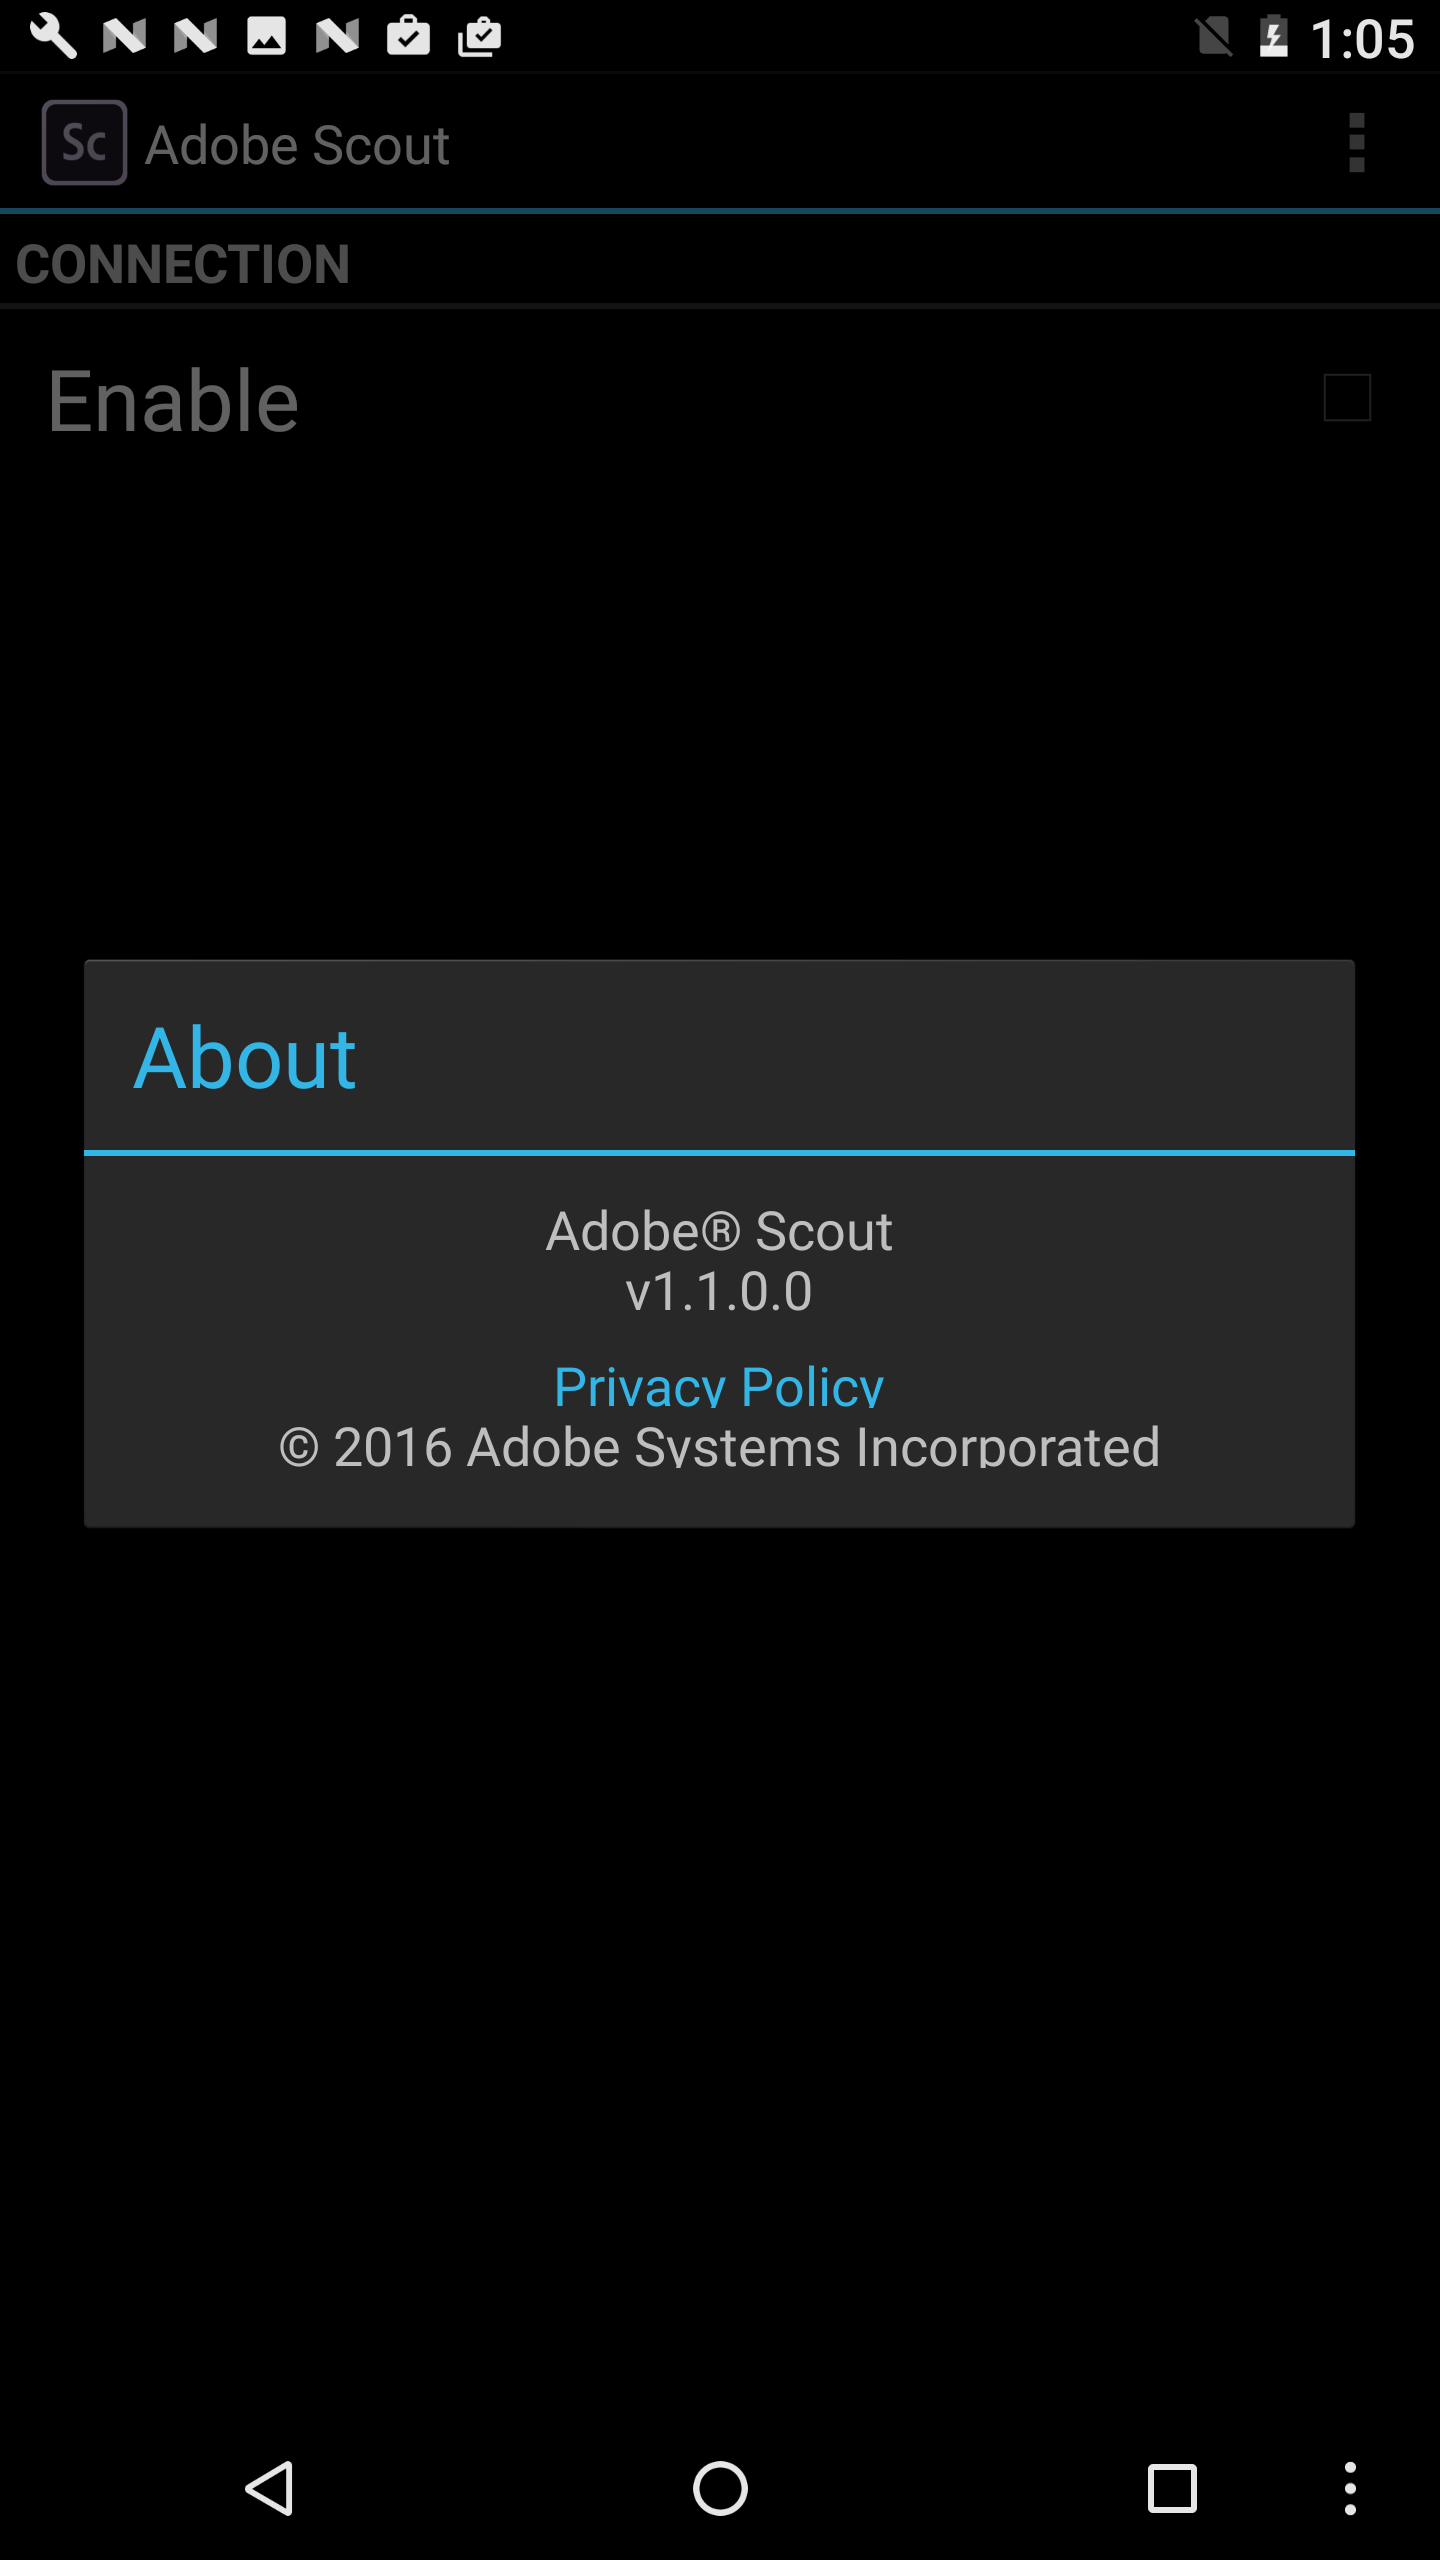Select the Enable label text row
The height and width of the screenshot is (2560, 1440).
pyautogui.click(x=720, y=400)
